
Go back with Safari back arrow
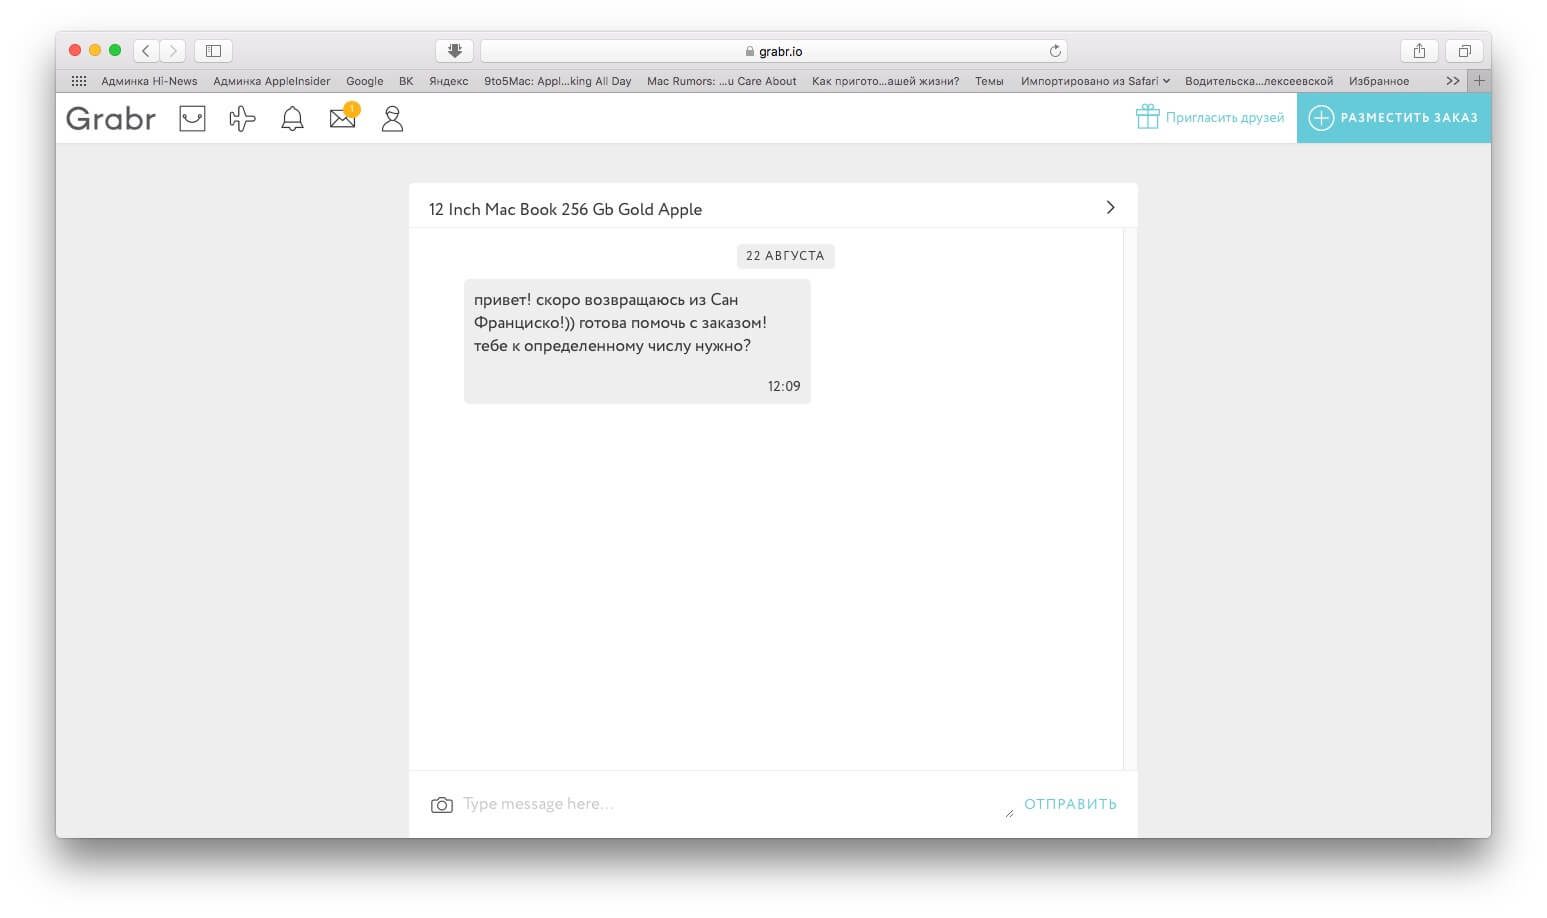[x=146, y=50]
